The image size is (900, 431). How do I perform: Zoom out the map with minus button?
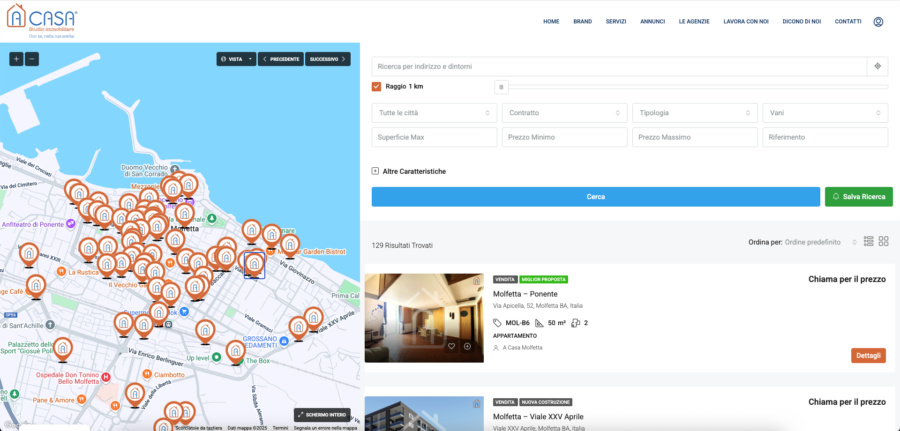[32, 59]
